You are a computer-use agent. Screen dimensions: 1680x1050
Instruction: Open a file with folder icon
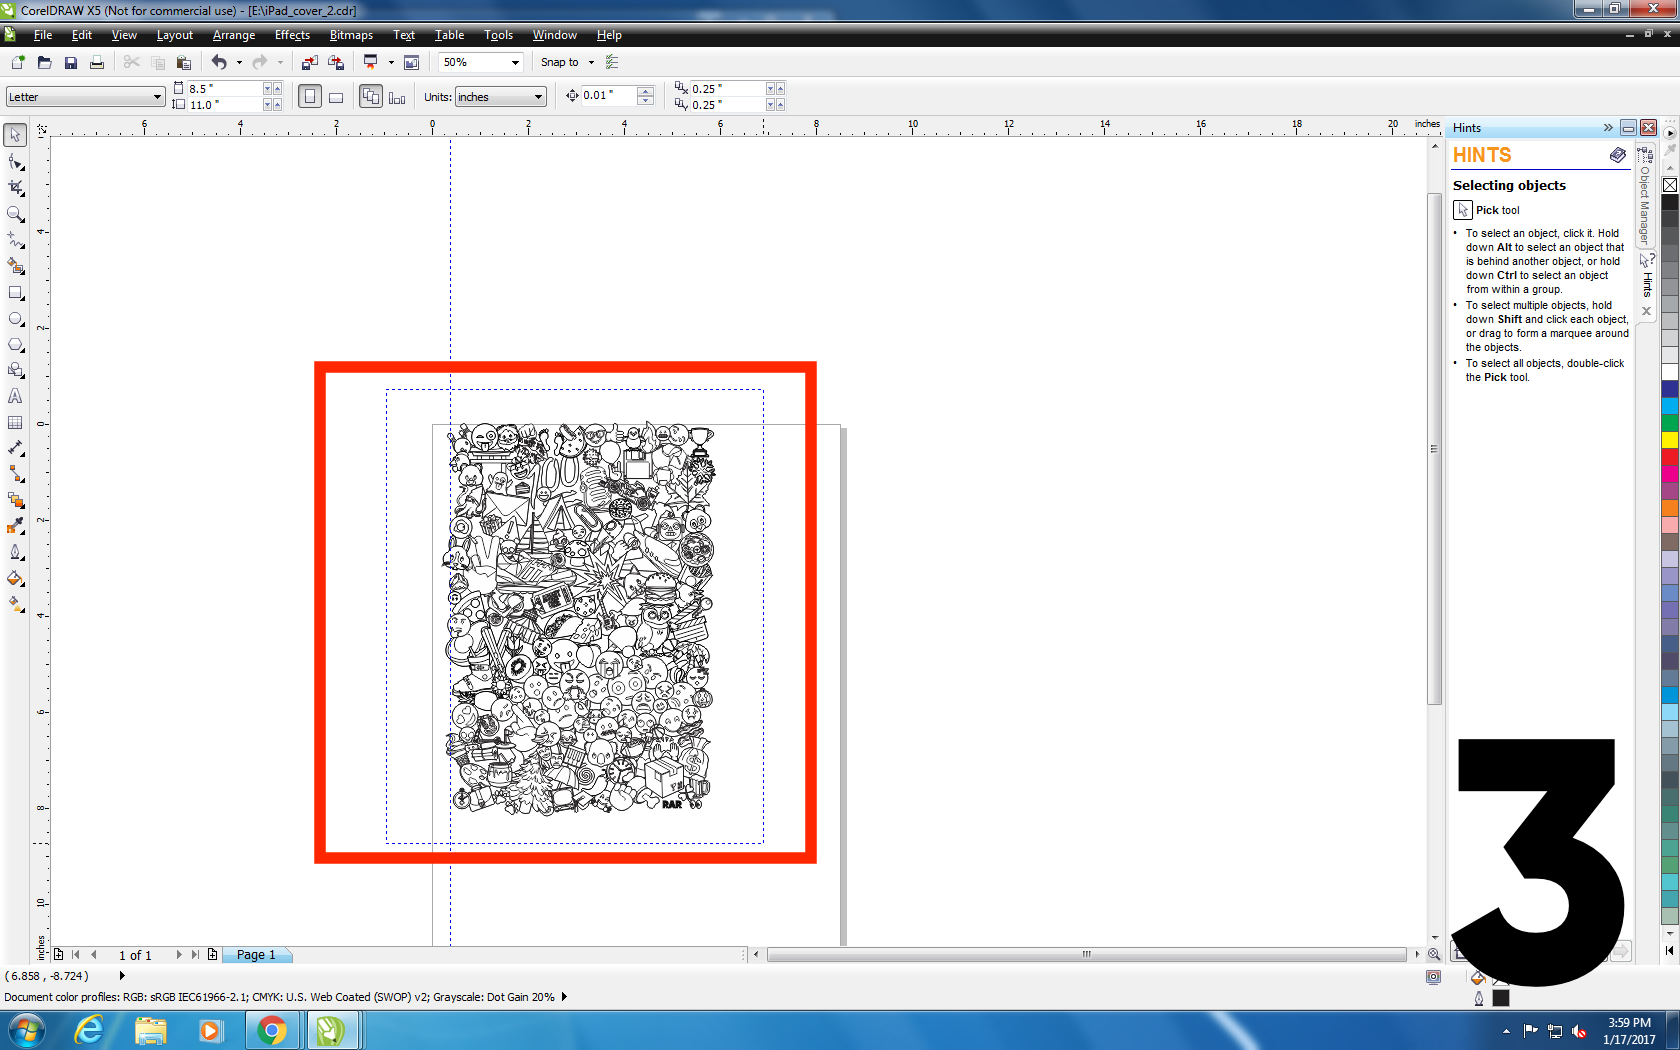[x=44, y=62]
